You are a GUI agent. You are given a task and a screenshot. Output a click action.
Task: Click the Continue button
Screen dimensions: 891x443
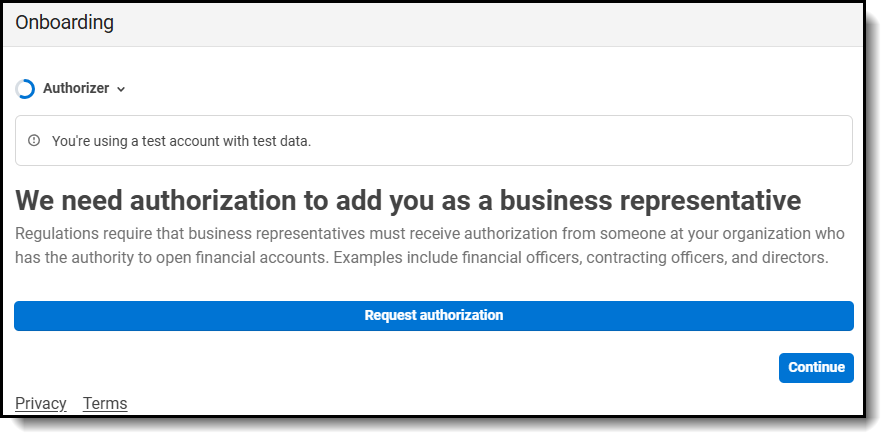point(816,367)
